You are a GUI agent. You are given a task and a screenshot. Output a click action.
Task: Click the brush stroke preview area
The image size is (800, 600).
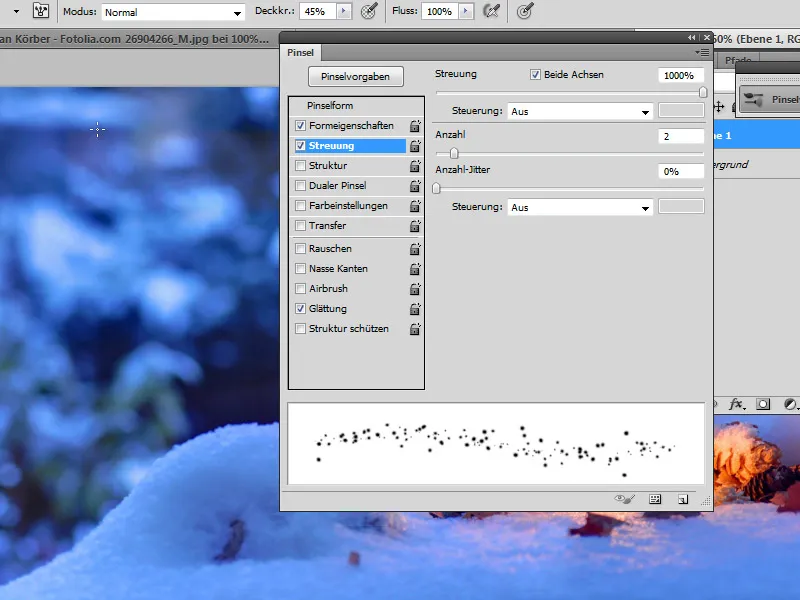[496, 443]
